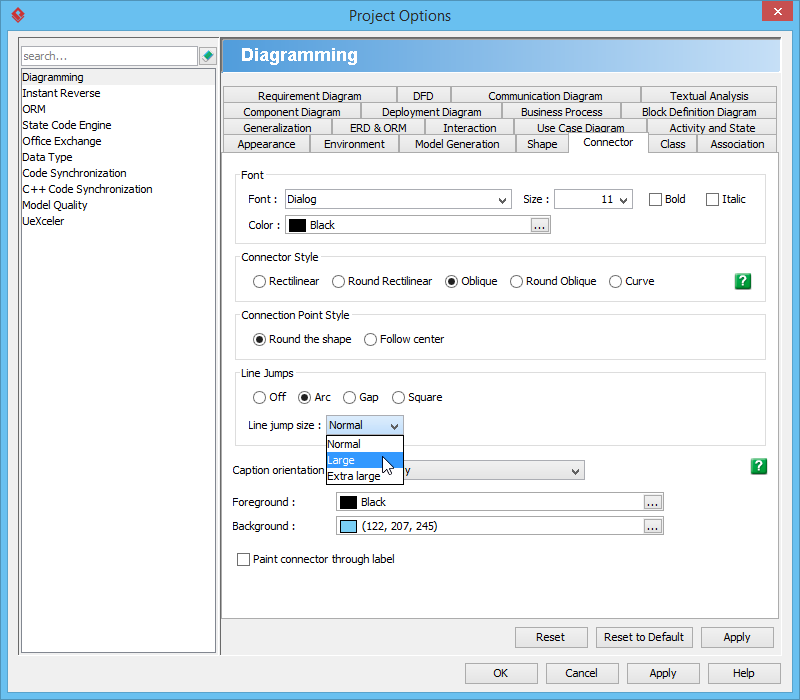Screen dimensions: 800x700
Task: Choose Large in line jump size list
Action: click(x=365, y=460)
